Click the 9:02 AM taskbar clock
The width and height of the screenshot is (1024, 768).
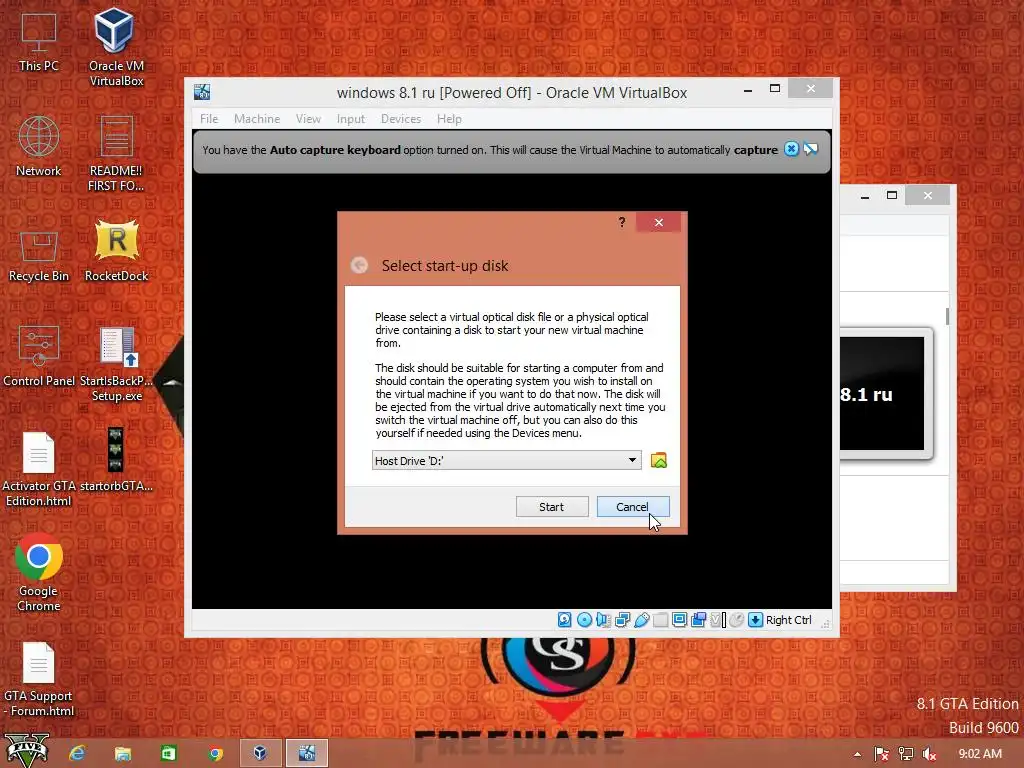tap(980, 754)
